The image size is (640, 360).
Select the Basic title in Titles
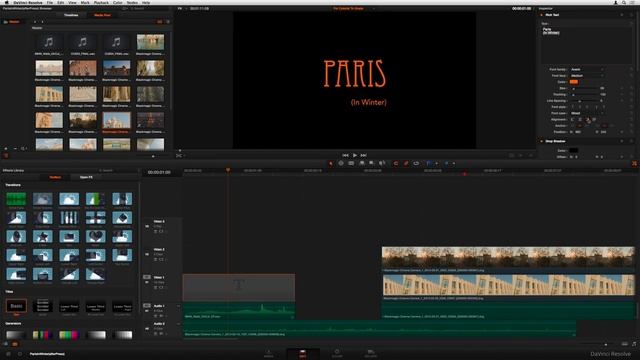coord(16,307)
